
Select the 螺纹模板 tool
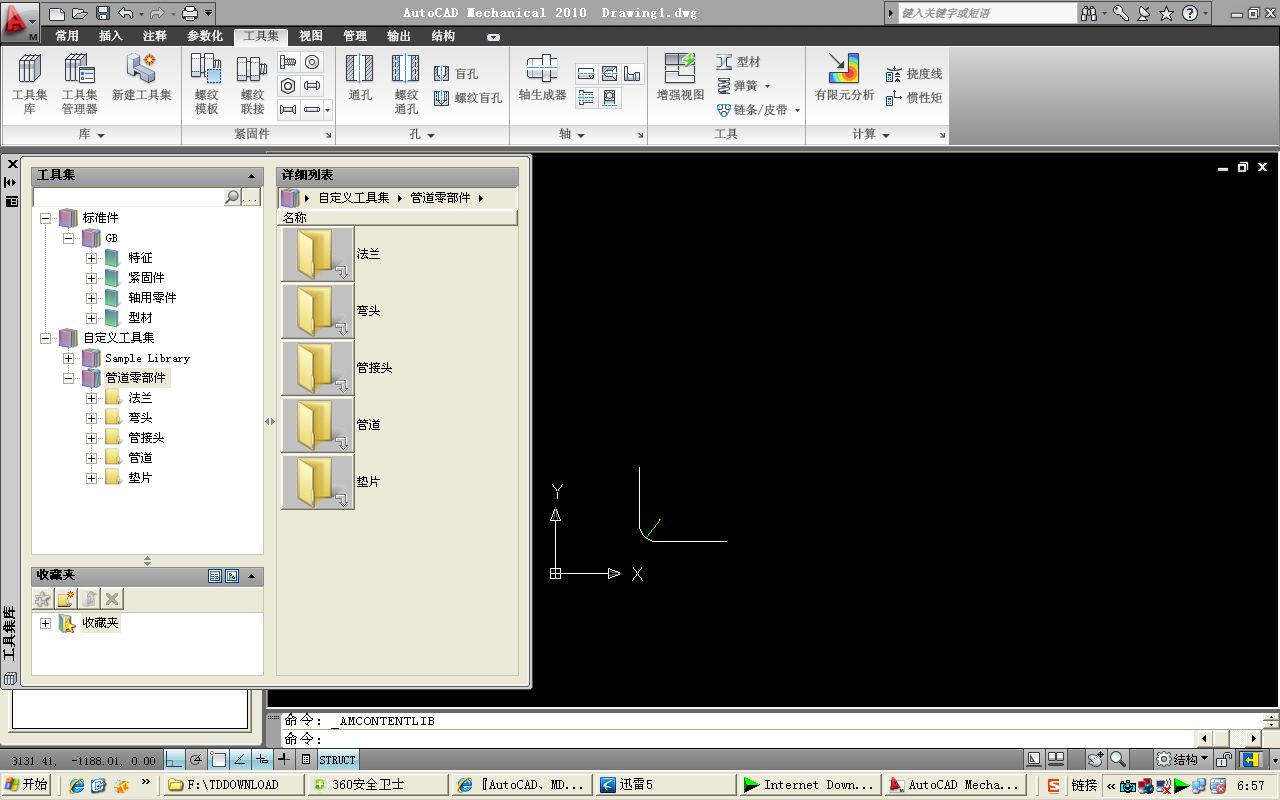[x=206, y=83]
